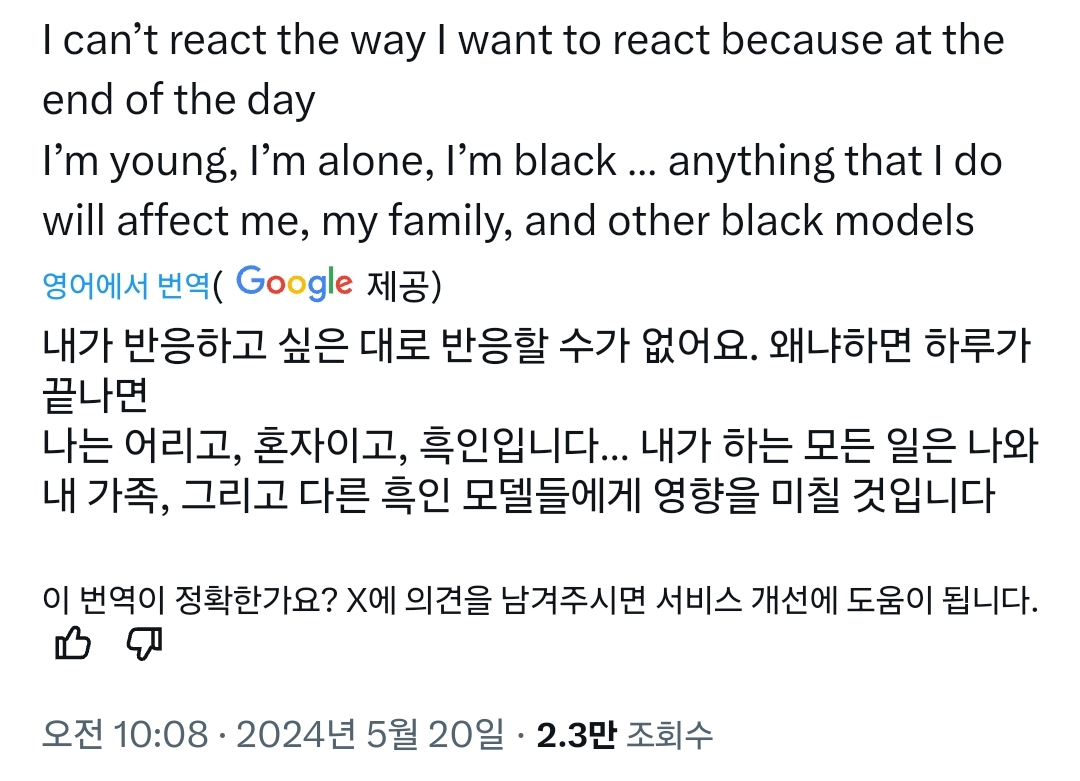The image size is (1080, 781).
Task: Click the Korean line starting '내 가족, 그리고'
Action: (518, 496)
